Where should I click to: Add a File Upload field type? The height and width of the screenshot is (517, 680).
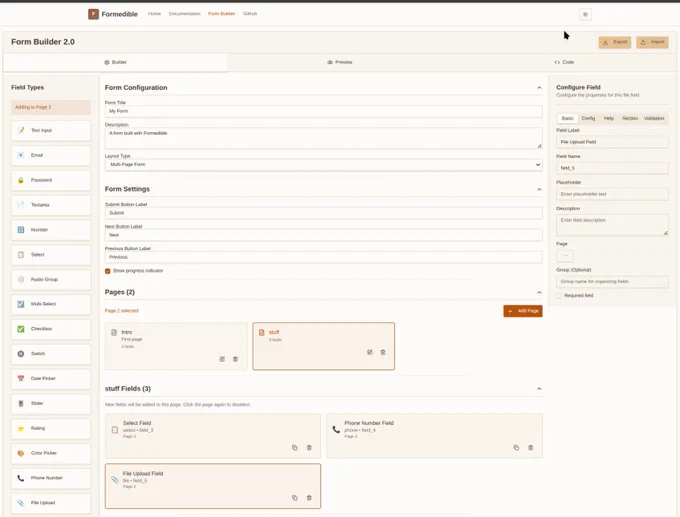click(x=51, y=503)
